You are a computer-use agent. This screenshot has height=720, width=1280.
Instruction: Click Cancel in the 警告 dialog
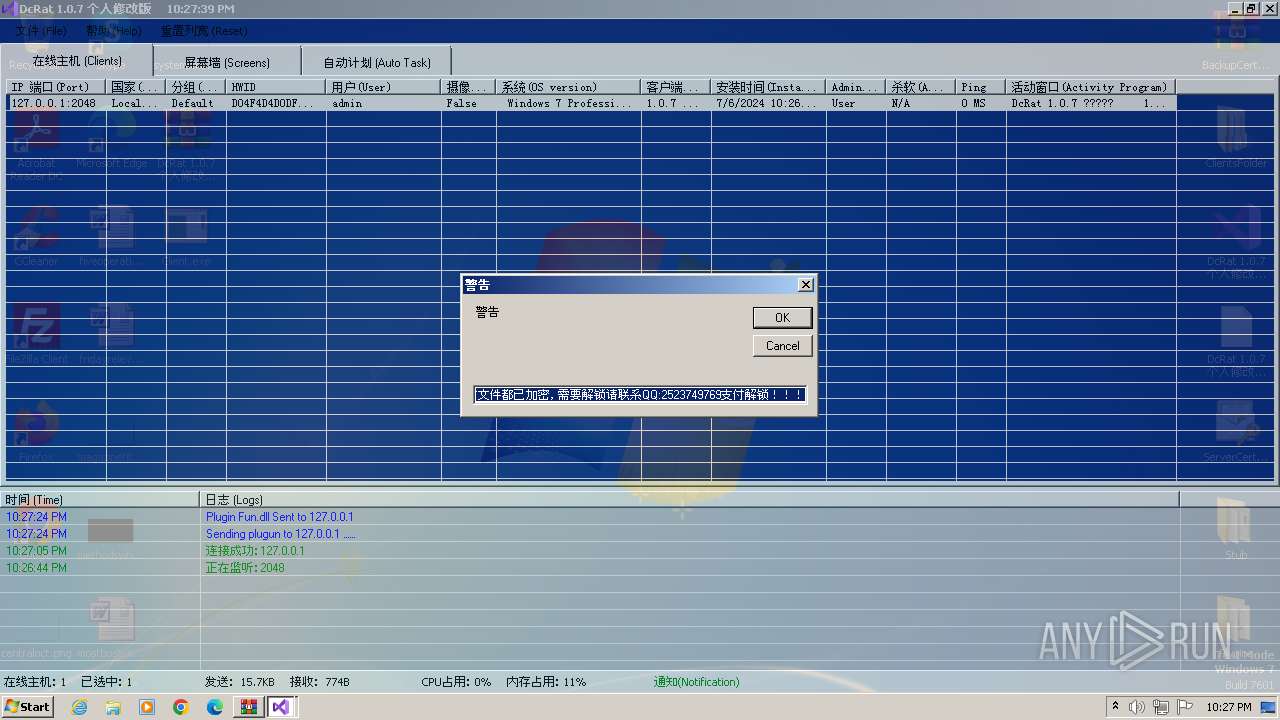pyautogui.click(x=782, y=346)
